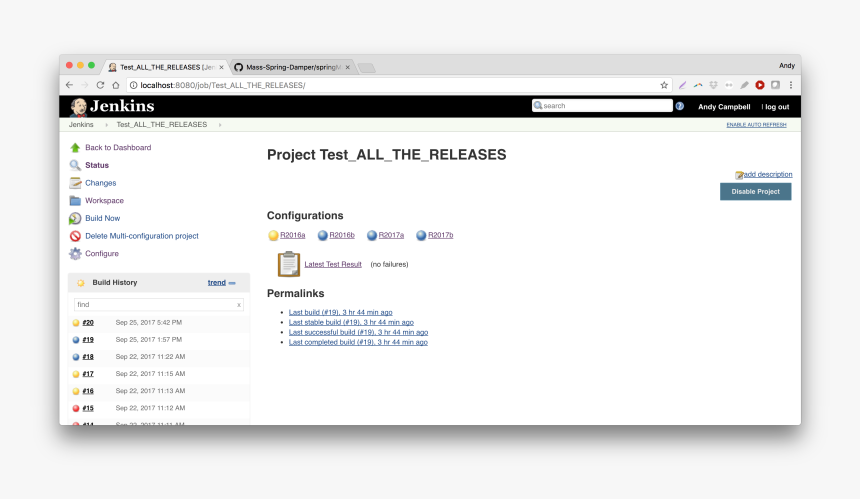Screen dimensions: 860x499
Task: Expand breadcrumb arrow after Jenkins
Action: 106,125
